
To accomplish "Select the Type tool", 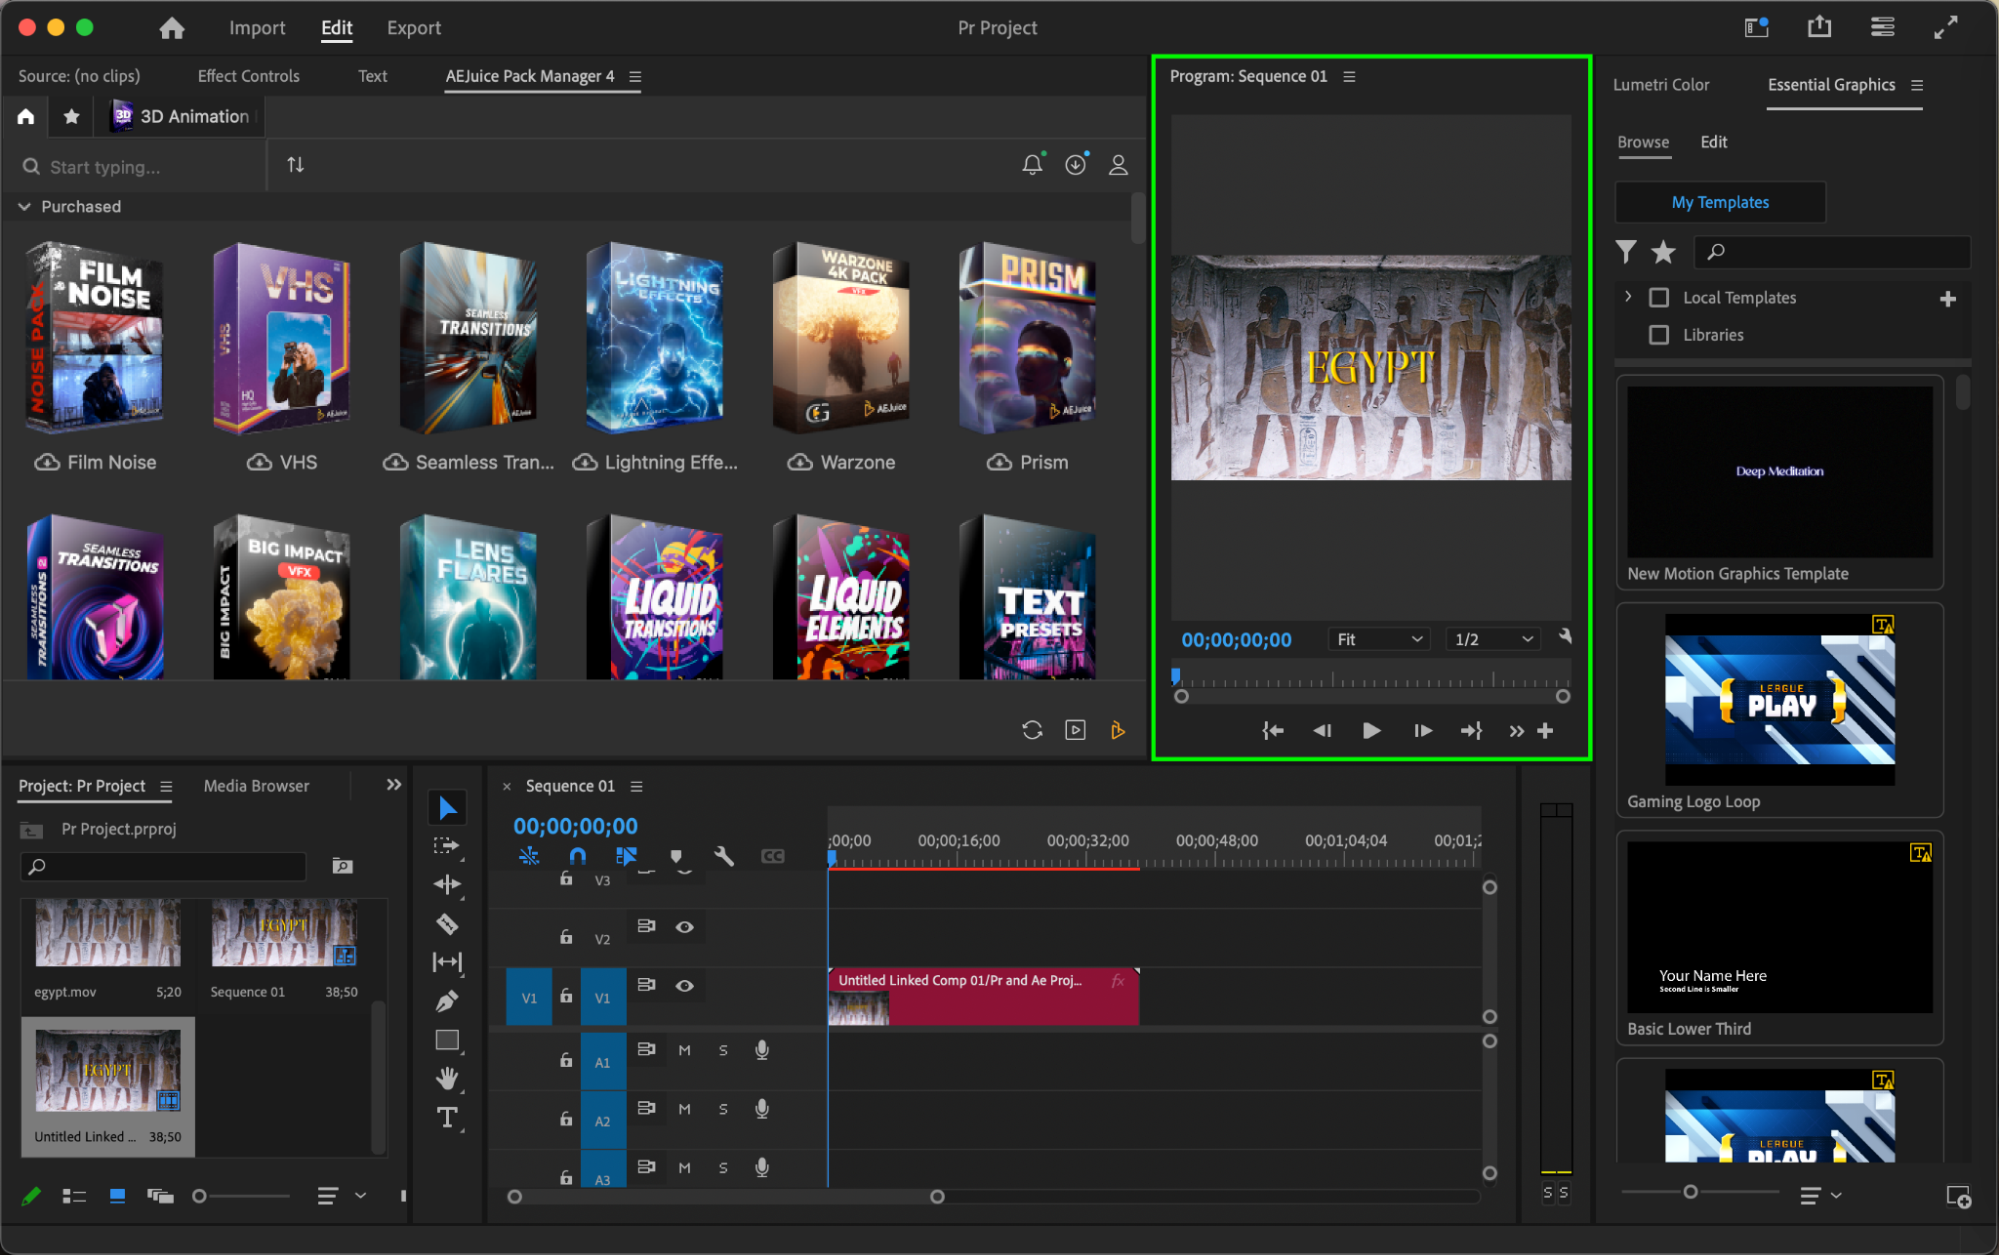I will click(x=447, y=1117).
